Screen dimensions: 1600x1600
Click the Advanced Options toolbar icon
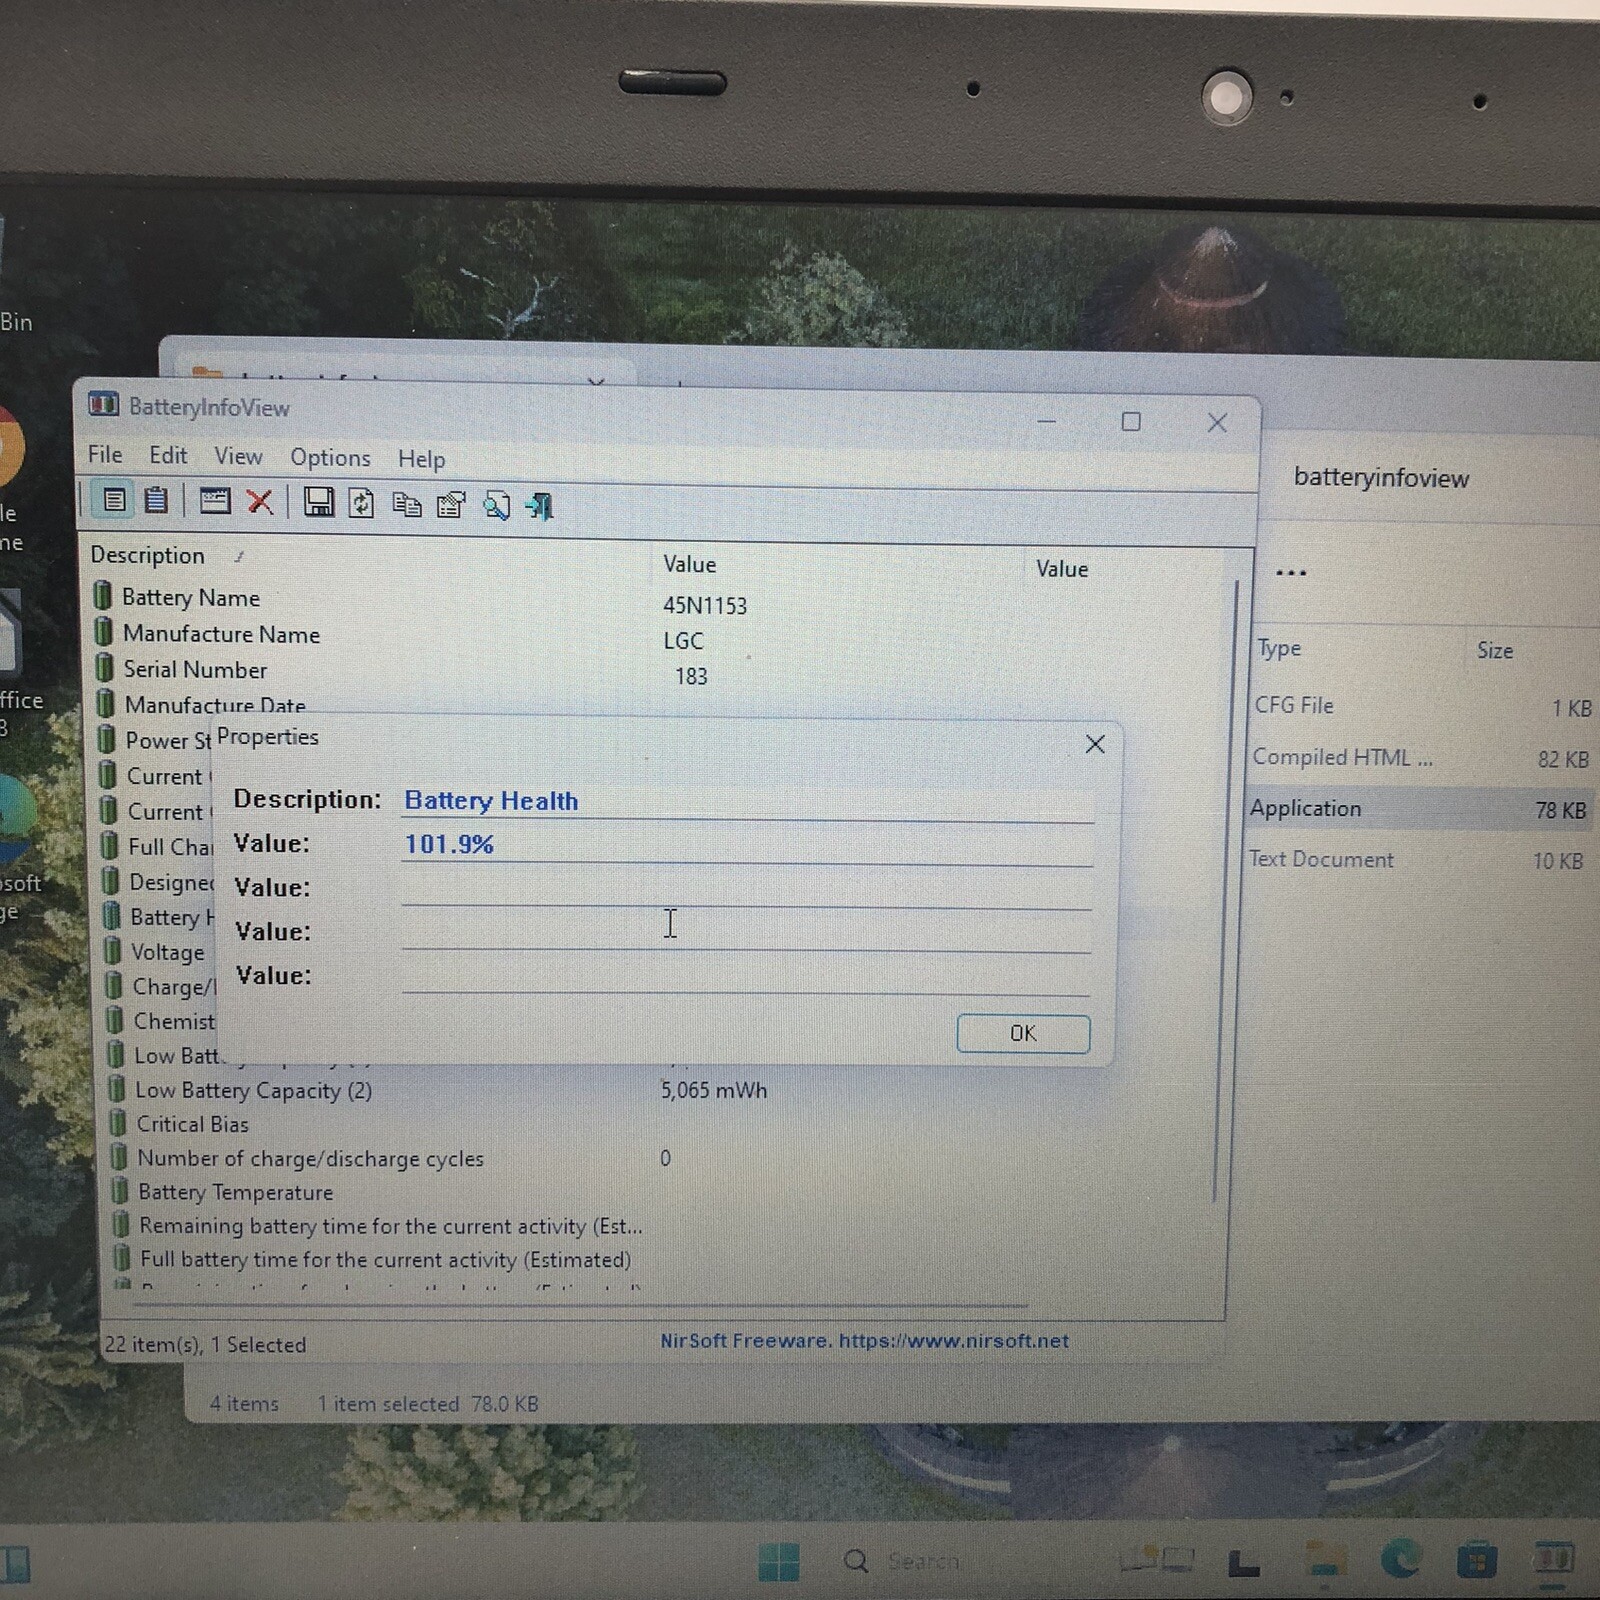pyautogui.click(x=451, y=505)
